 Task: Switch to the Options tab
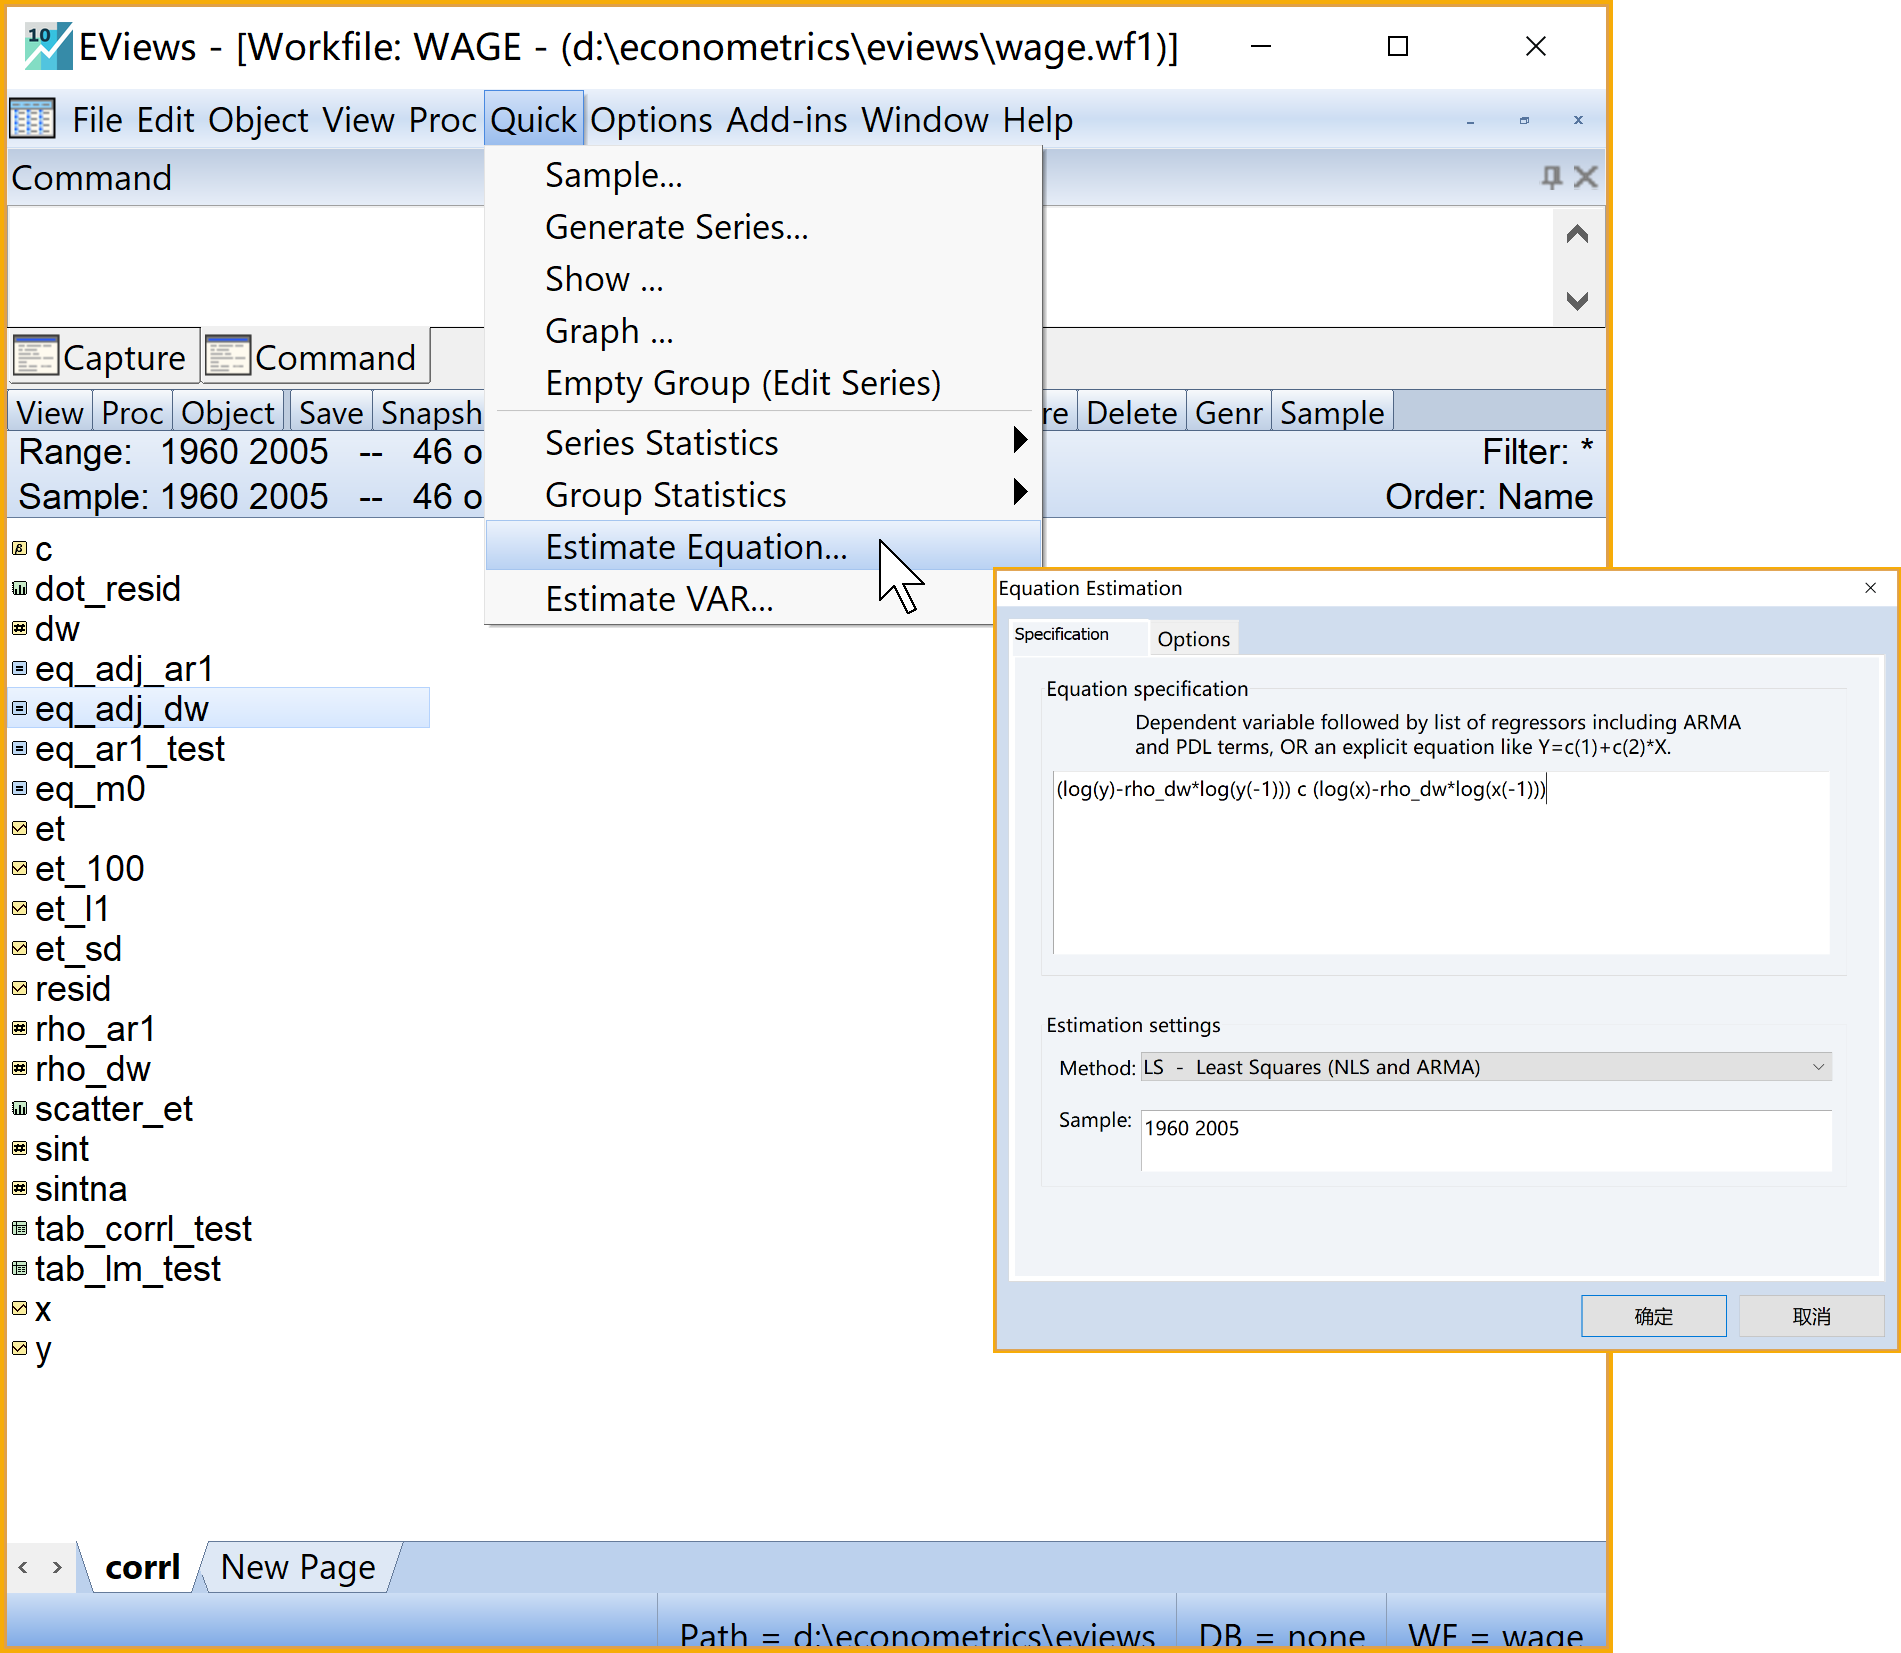click(x=1193, y=638)
